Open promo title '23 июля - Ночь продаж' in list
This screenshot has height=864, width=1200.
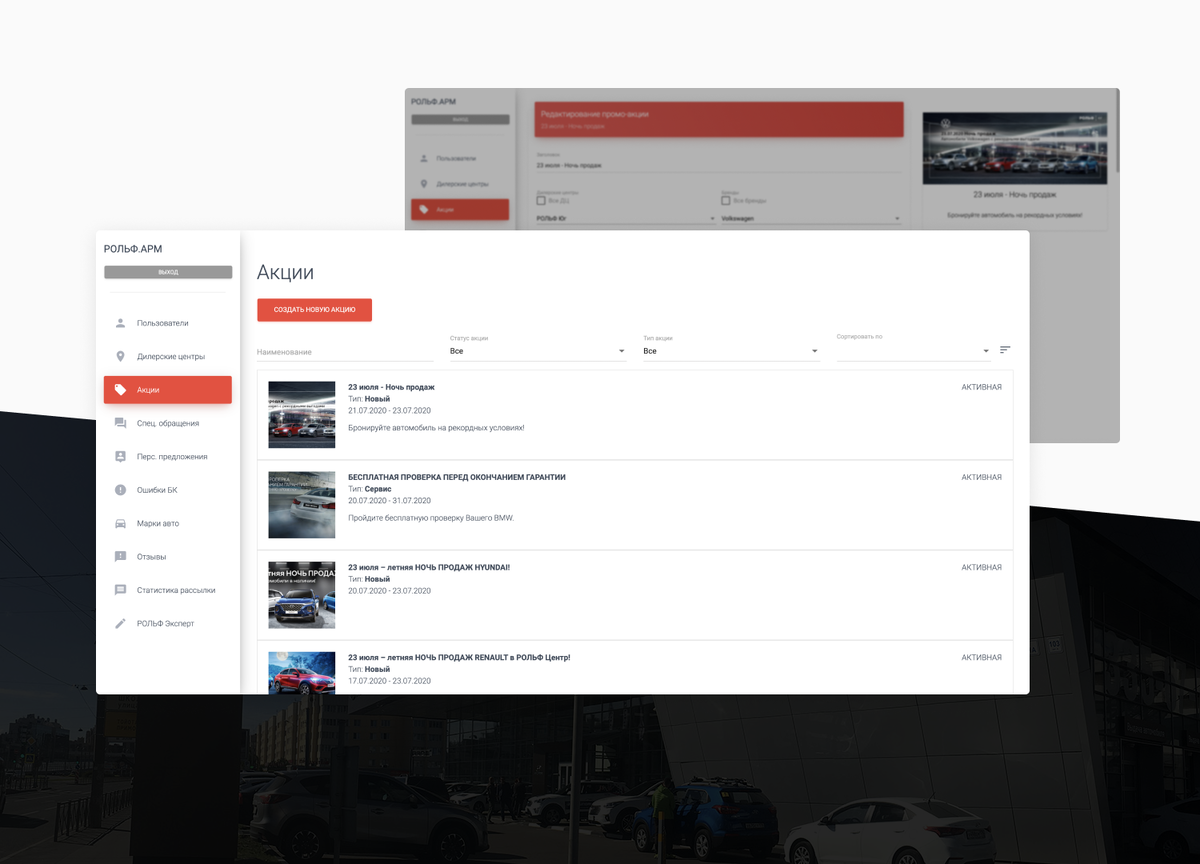point(391,387)
